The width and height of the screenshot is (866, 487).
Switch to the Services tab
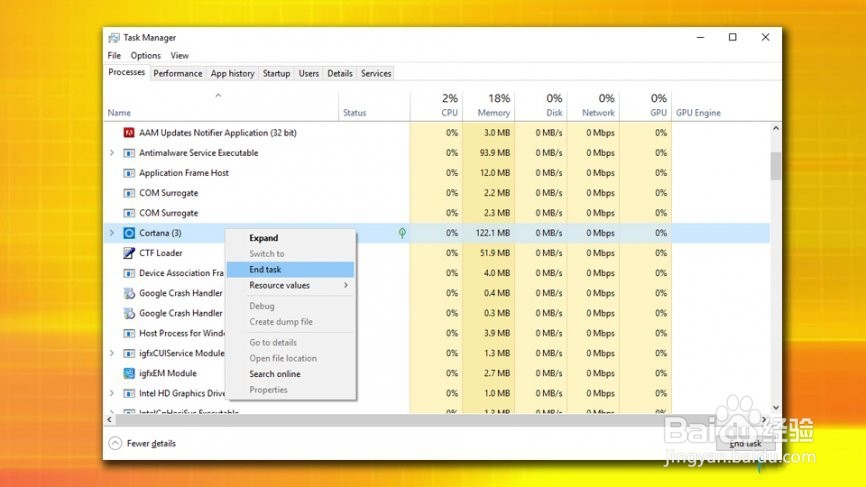coord(376,73)
